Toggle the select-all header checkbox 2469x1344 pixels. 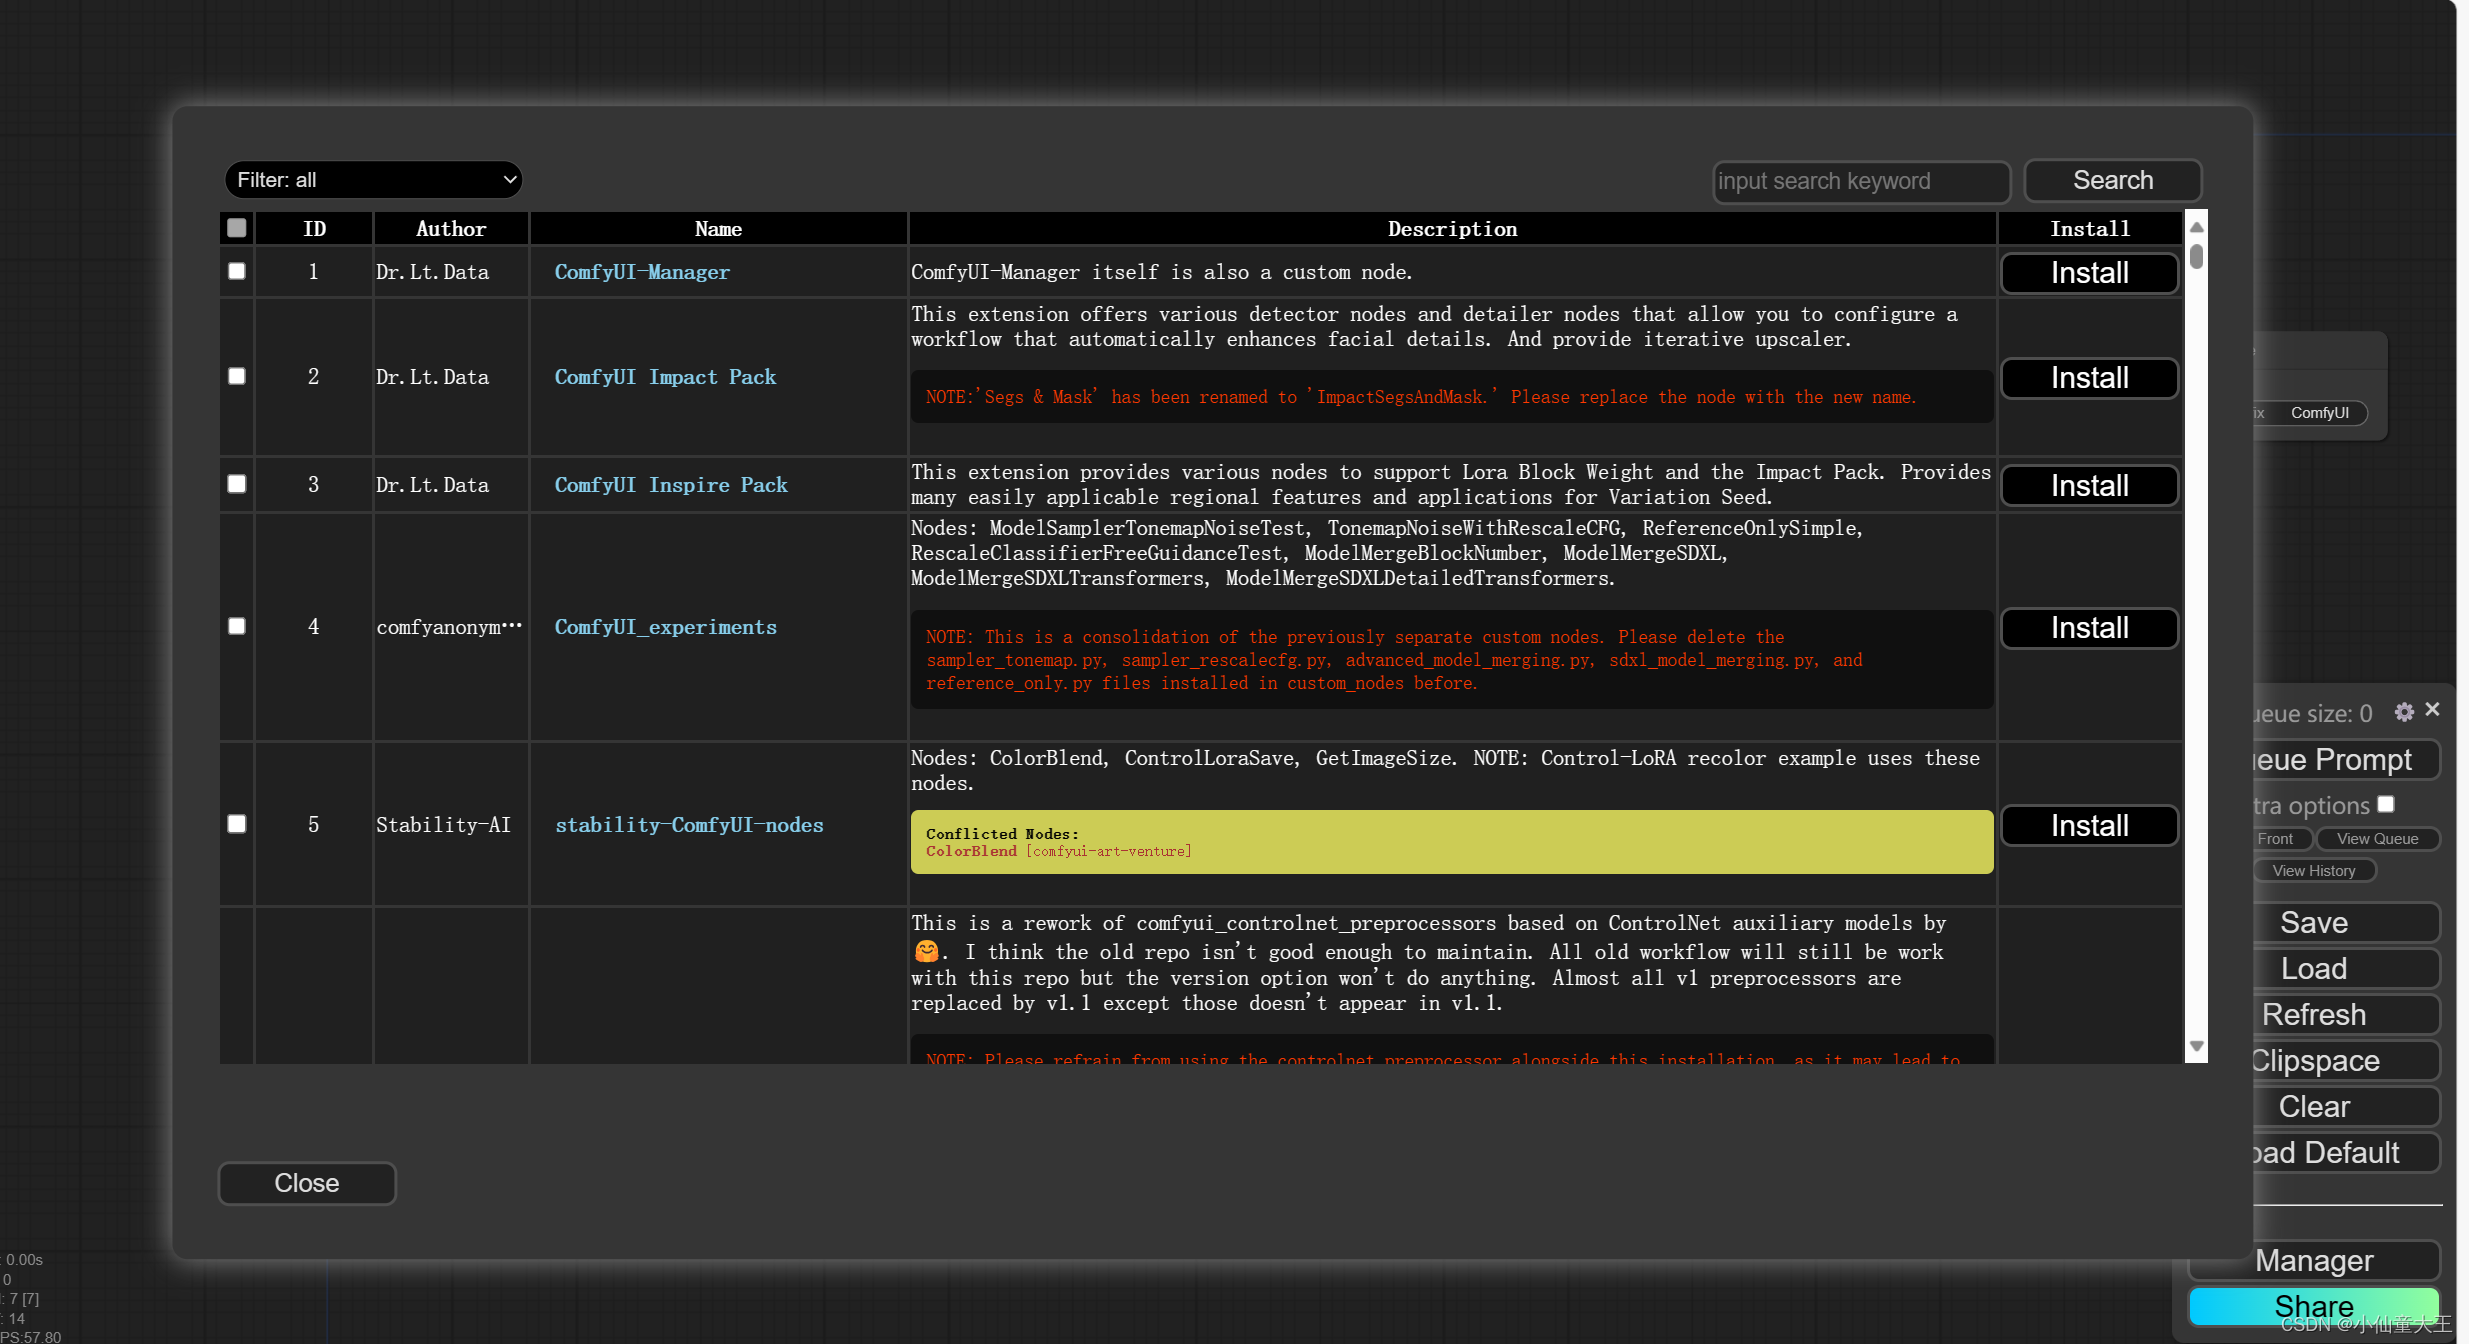click(237, 228)
